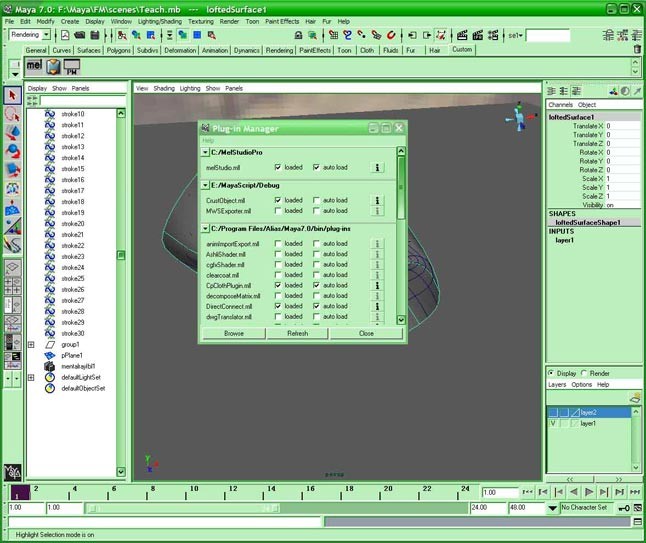Screen dimensions: 646x543
Task: Collapse the C:/MelStudioPro section
Action: [205, 152]
